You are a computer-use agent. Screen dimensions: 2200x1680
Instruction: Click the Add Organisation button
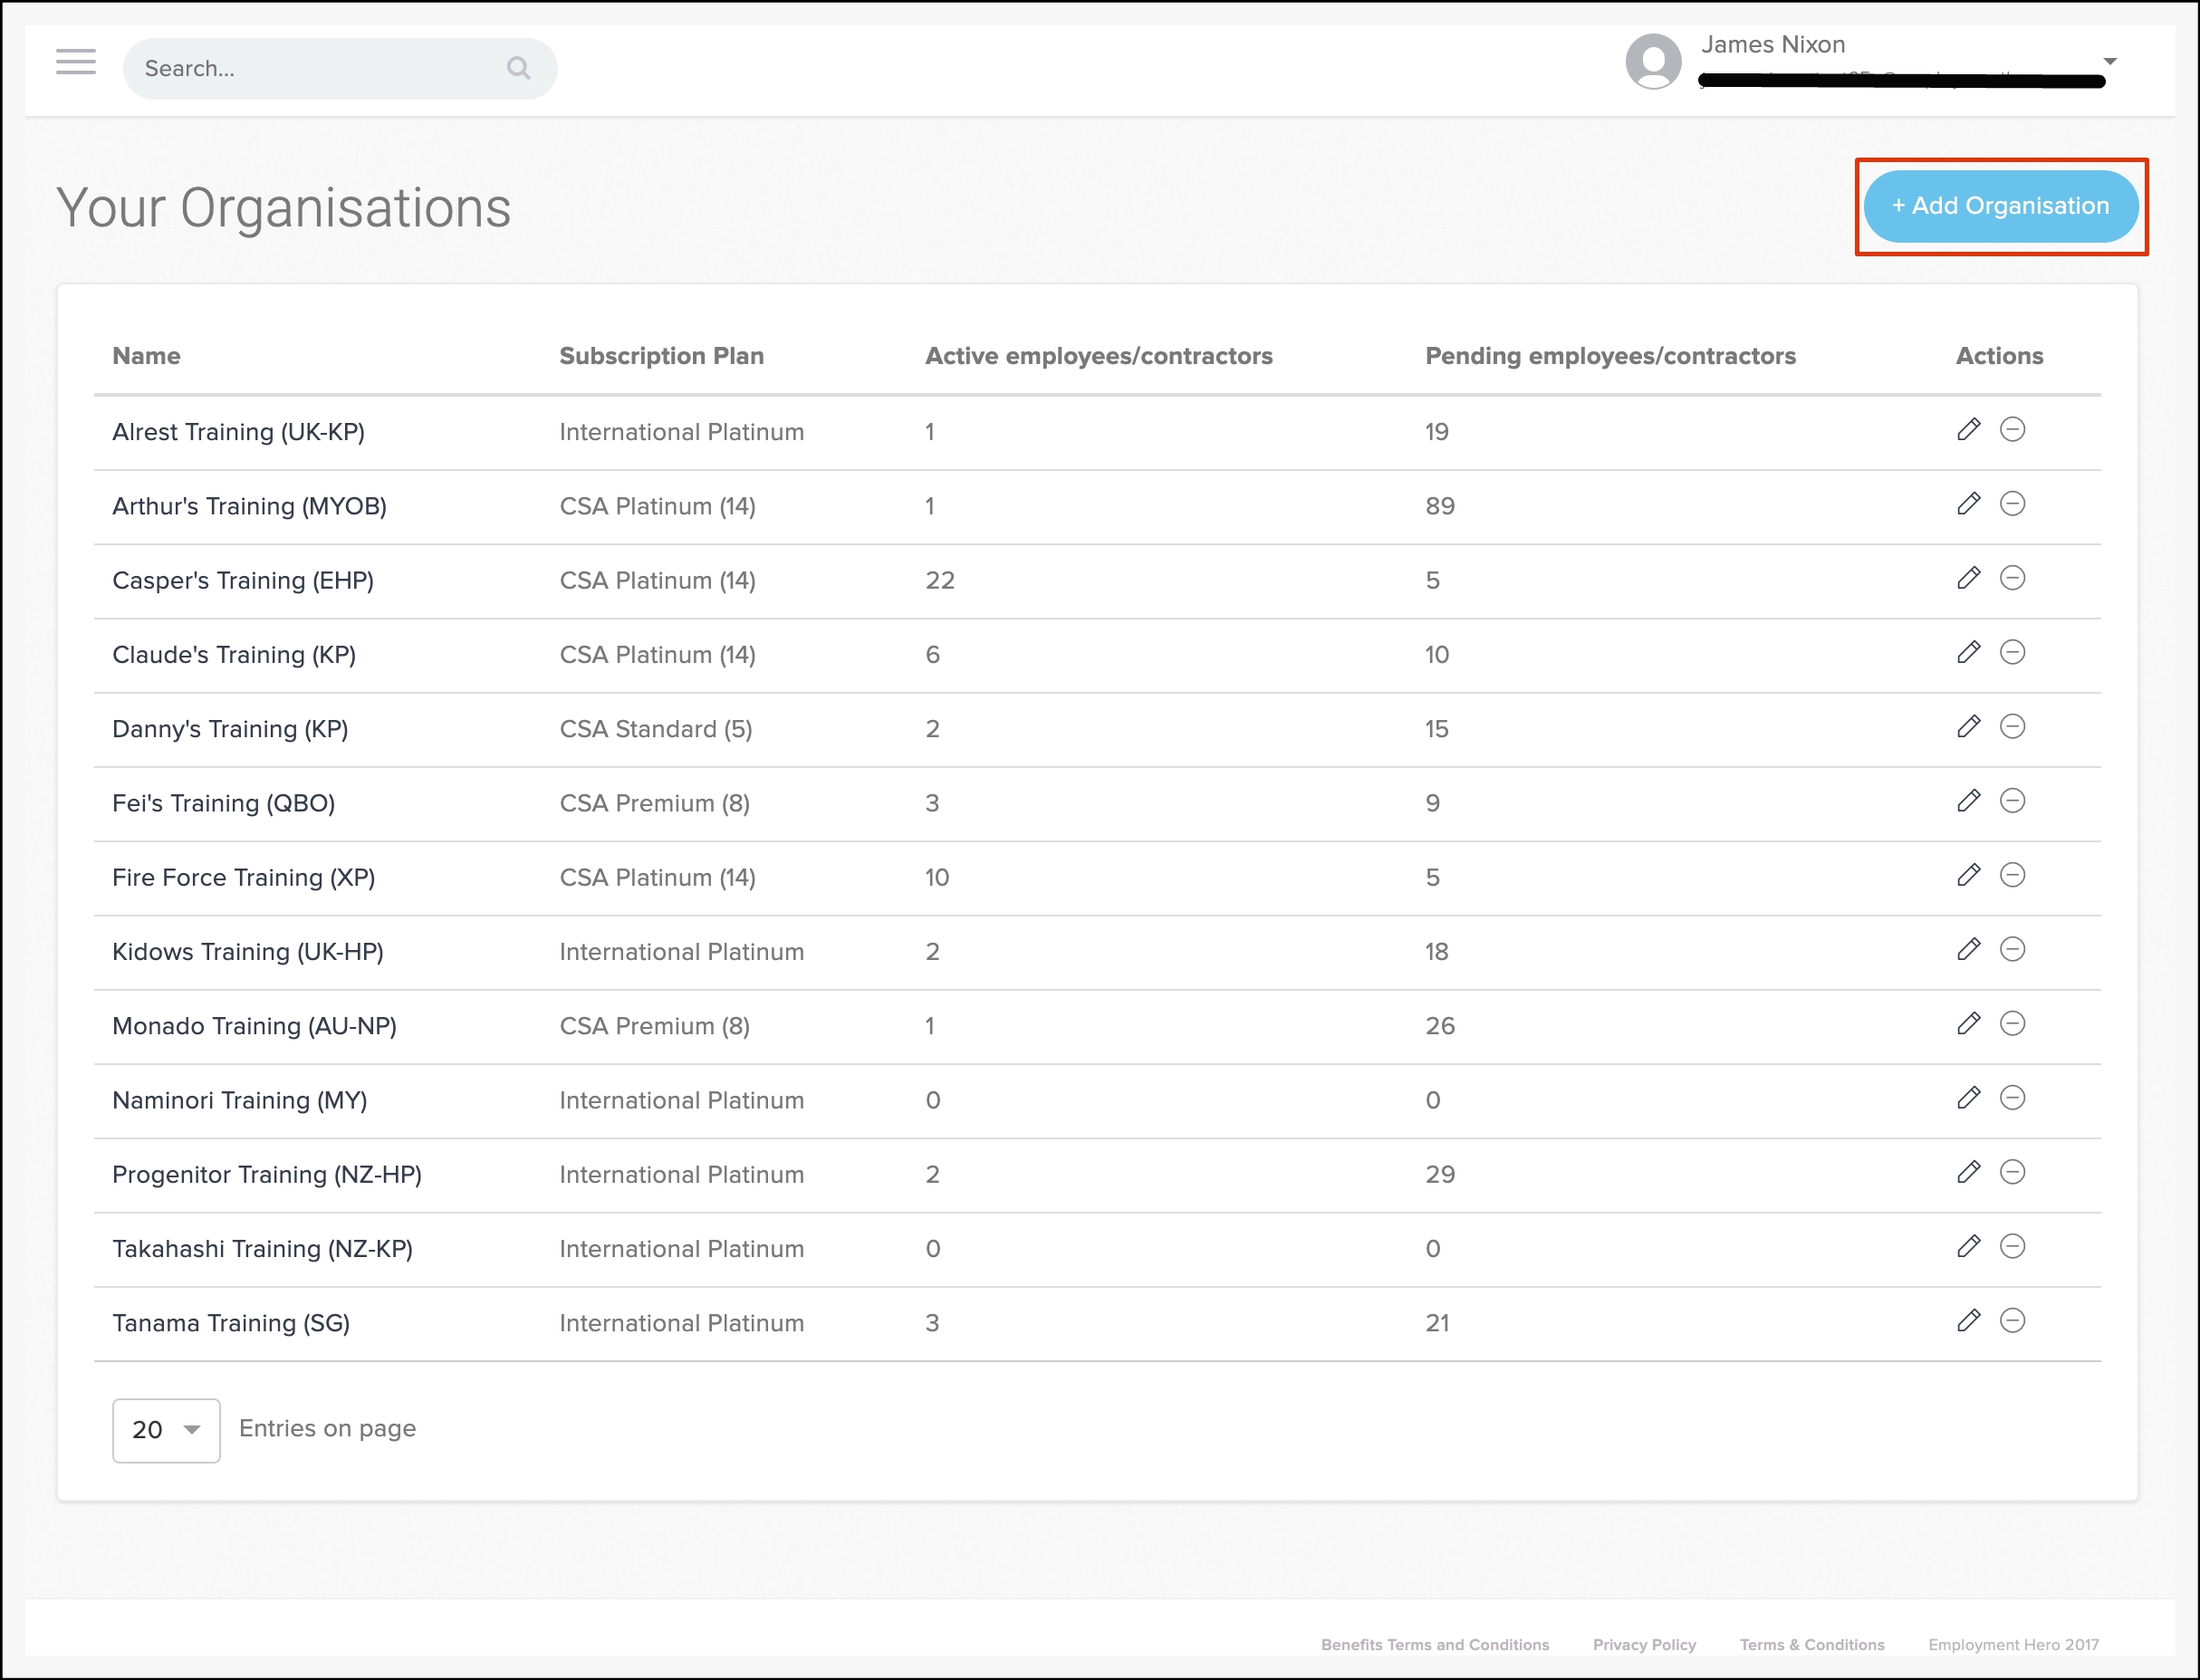pos(2000,206)
